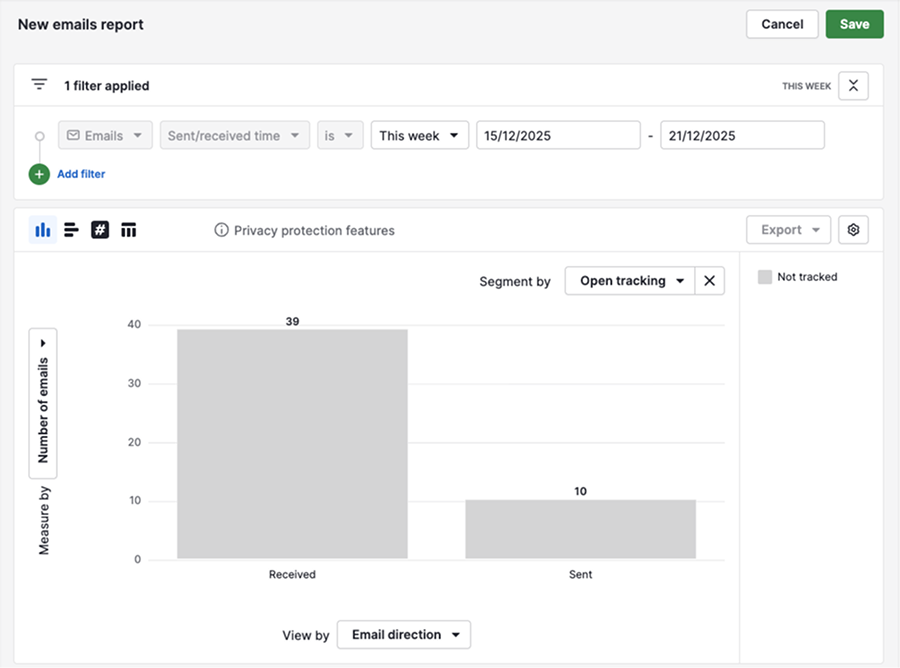
Task: Click the green plus Add filter icon
Action: pyautogui.click(x=39, y=174)
